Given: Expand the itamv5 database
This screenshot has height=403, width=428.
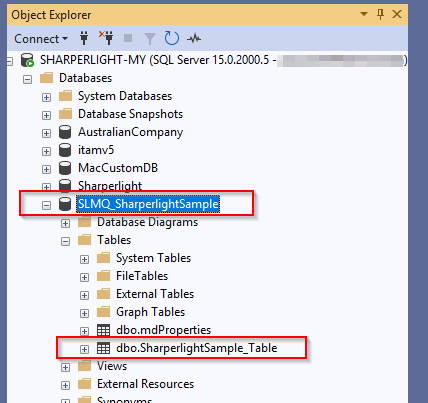Looking at the screenshot, I should pos(46,151).
